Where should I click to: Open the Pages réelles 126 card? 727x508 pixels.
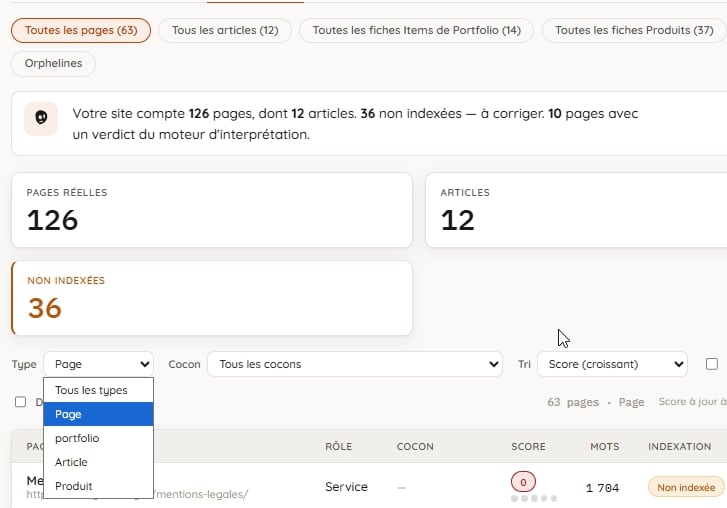click(x=212, y=210)
